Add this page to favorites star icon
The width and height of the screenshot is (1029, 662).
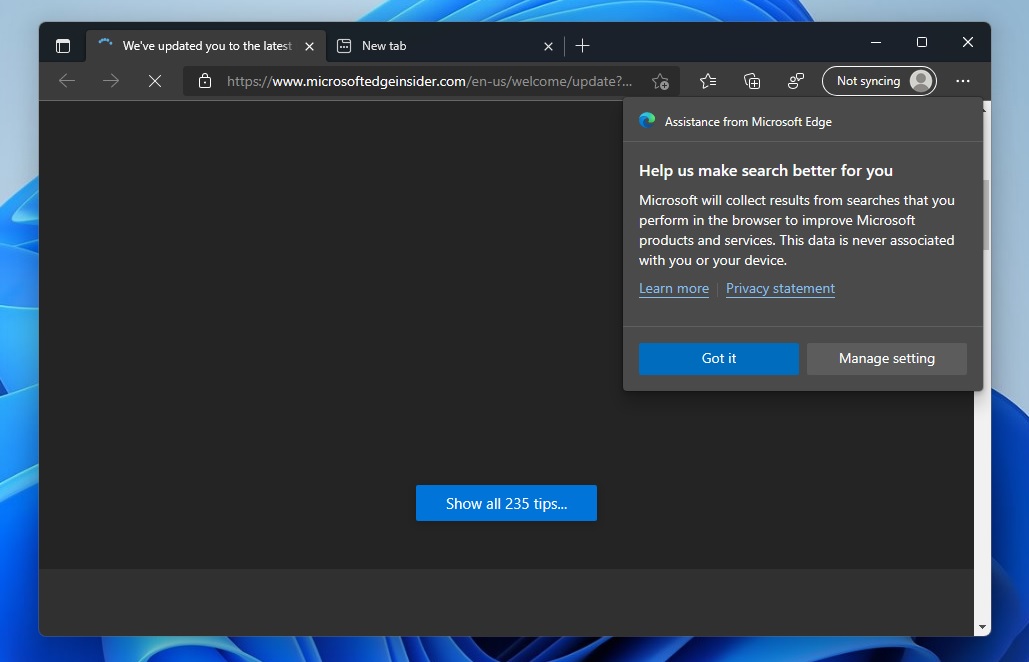[660, 81]
